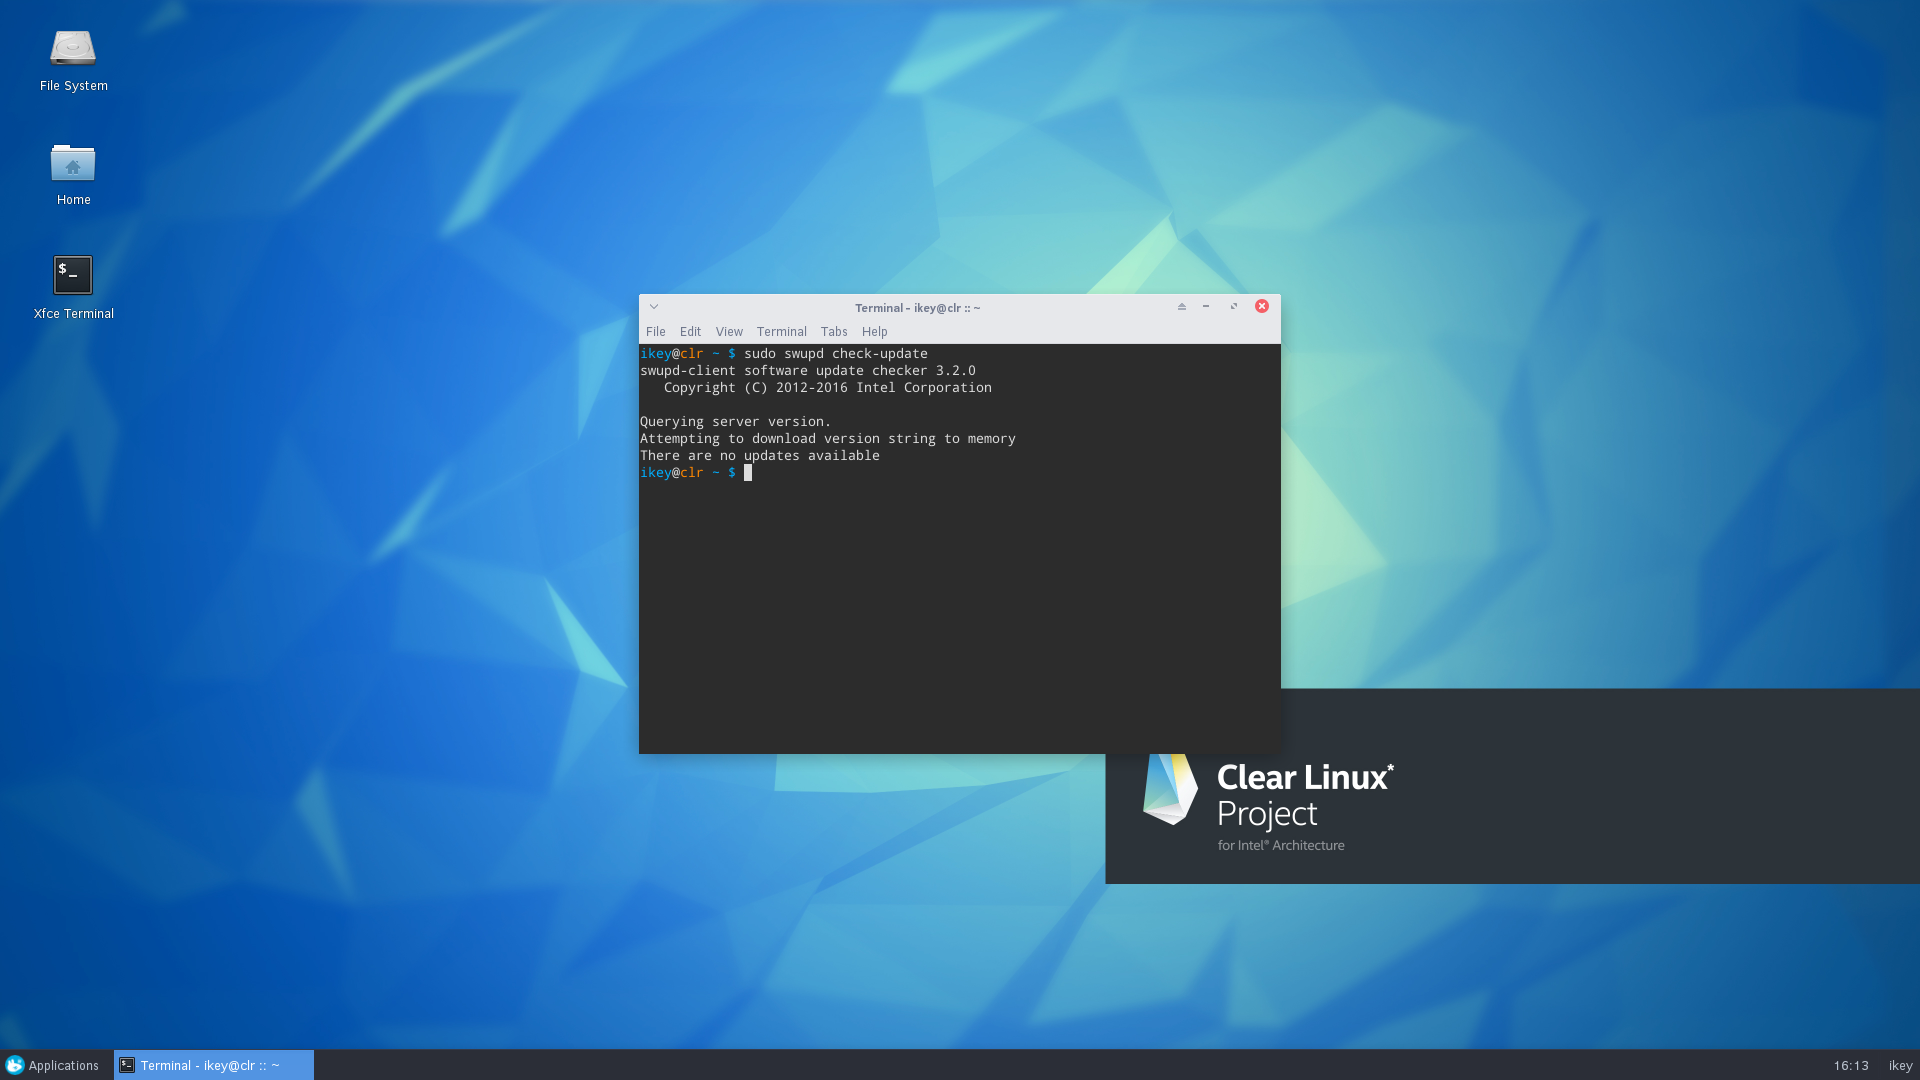Launch Xfce Terminal from desktop icon
1920x1080 pixels.
(73, 288)
